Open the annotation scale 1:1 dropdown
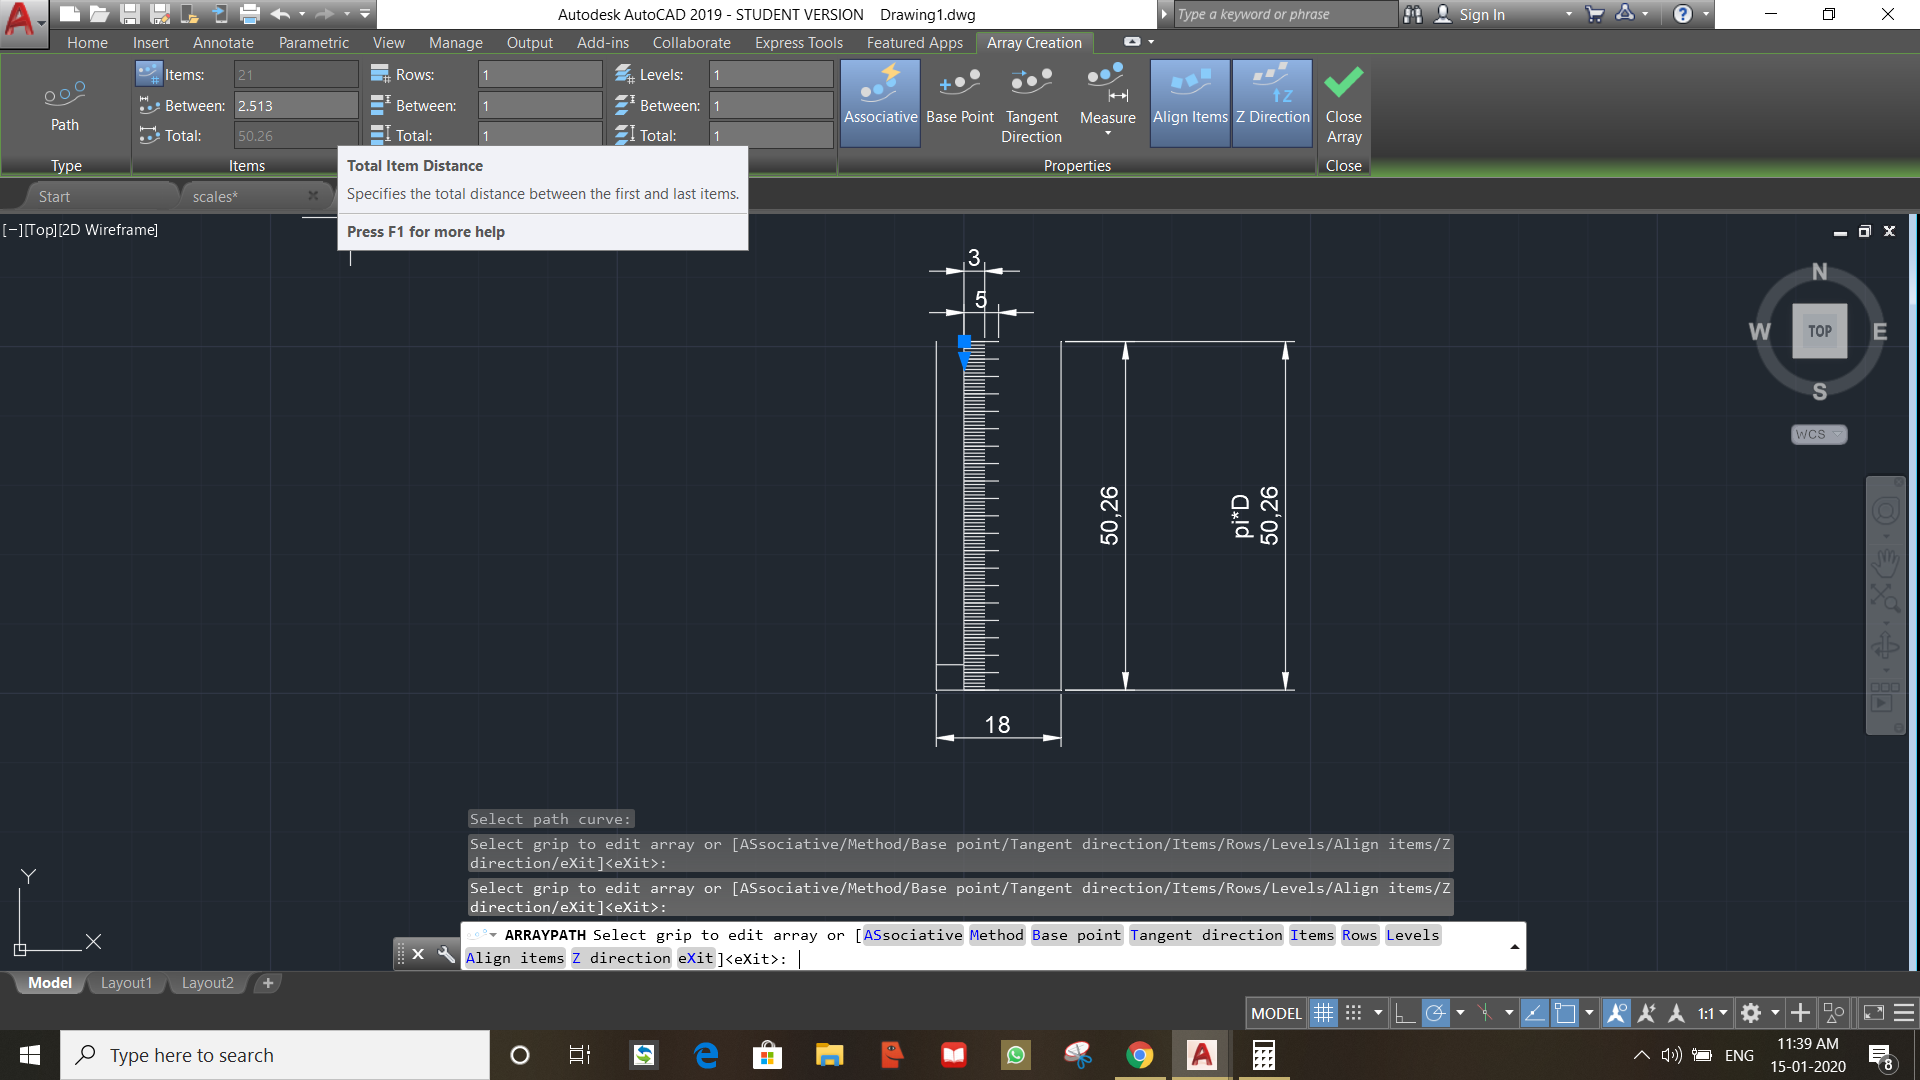Screen dimensions: 1920x1080 (1712, 1013)
